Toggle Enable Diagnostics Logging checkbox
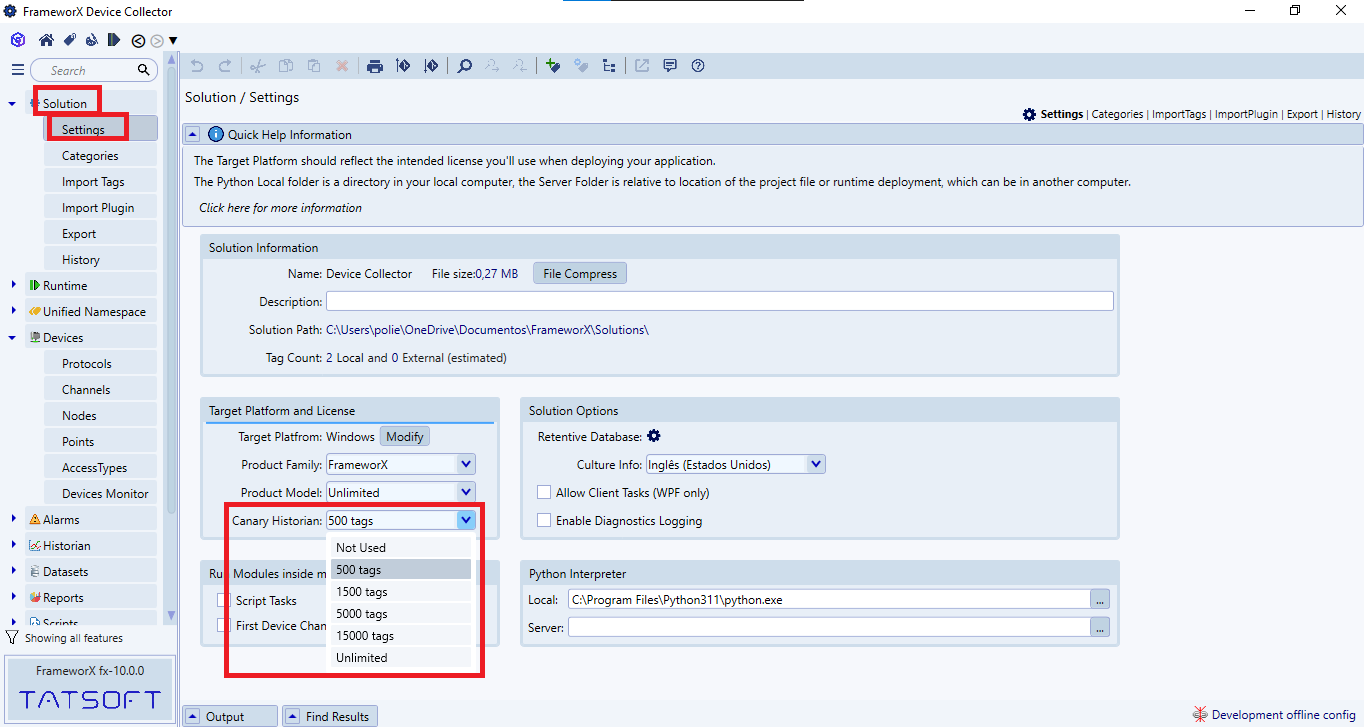The height and width of the screenshot is (727, 1364). click(x=544, y=521)
